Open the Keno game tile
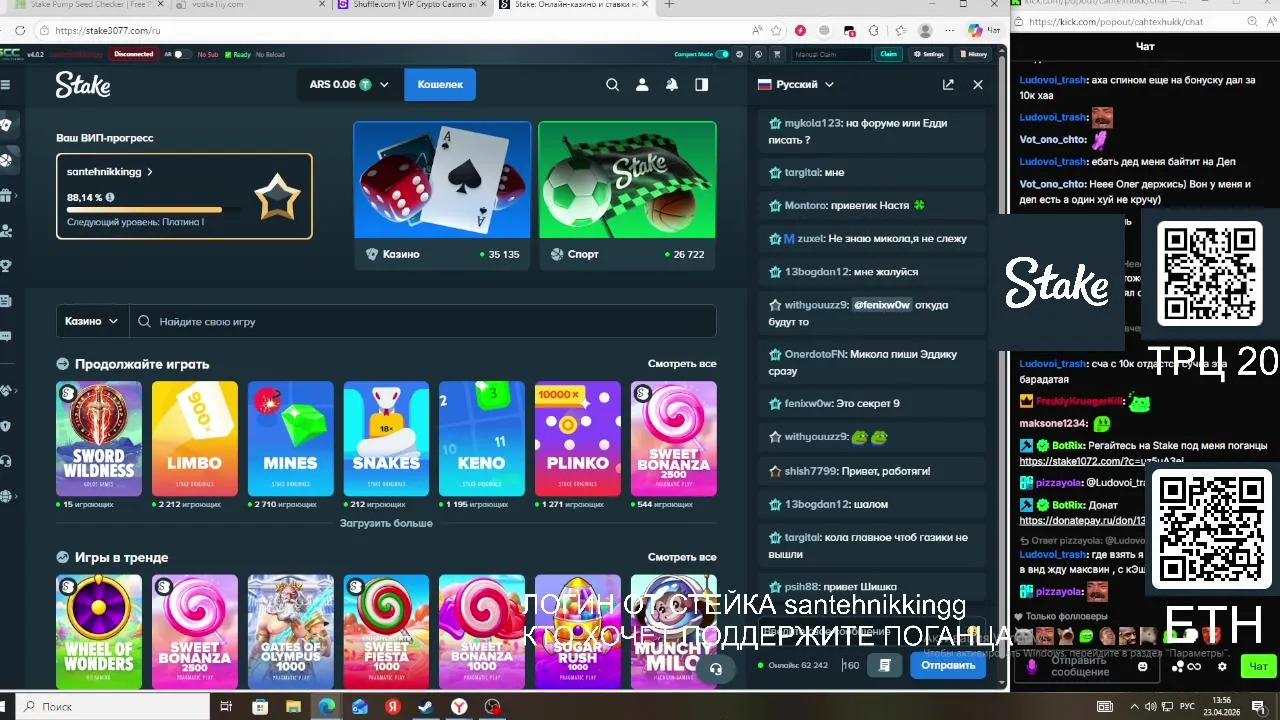Screen dimensions: 1280x720 482,439
